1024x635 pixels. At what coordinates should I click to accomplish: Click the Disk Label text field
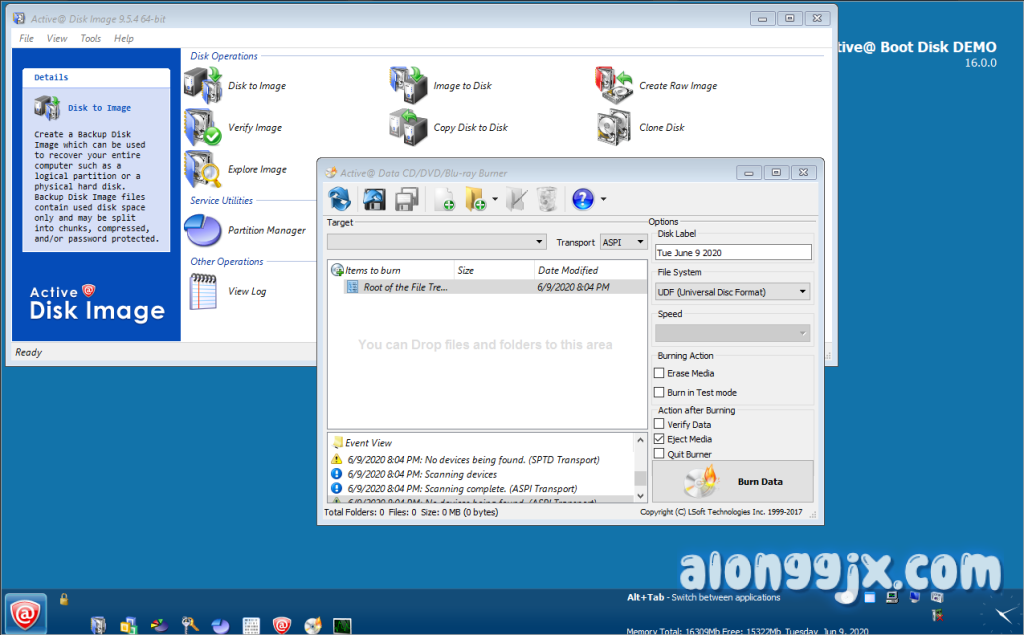pyautogui.click(x=732, y=253)
